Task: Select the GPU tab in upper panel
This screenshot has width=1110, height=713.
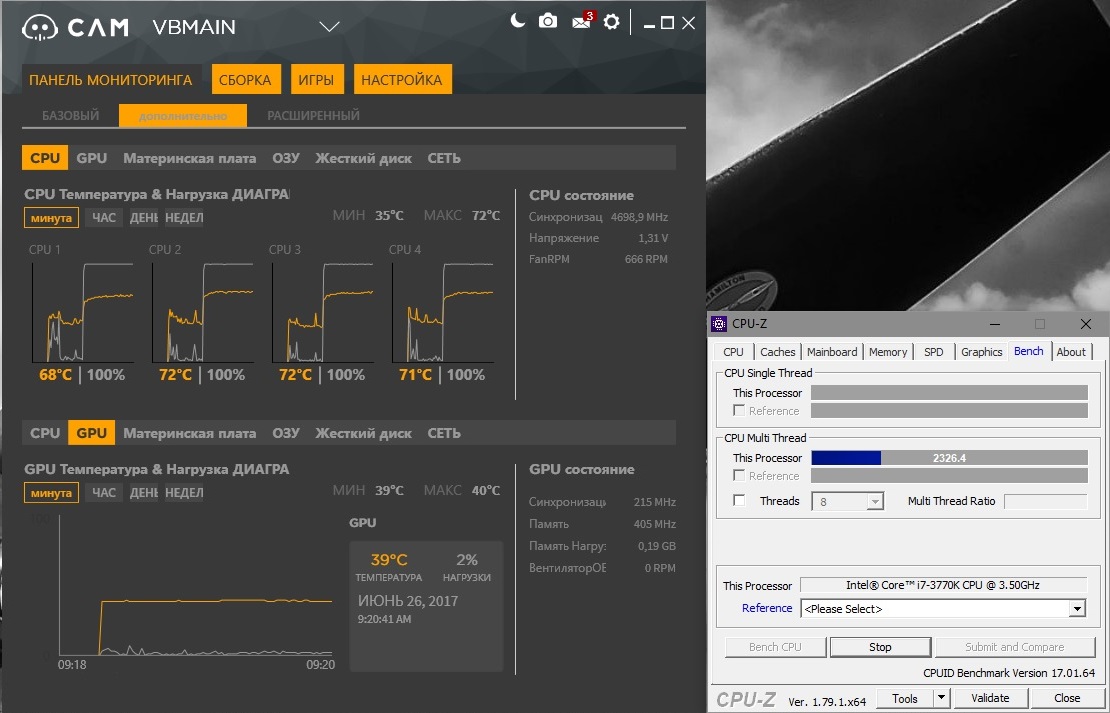Action: tap(92, 158)
